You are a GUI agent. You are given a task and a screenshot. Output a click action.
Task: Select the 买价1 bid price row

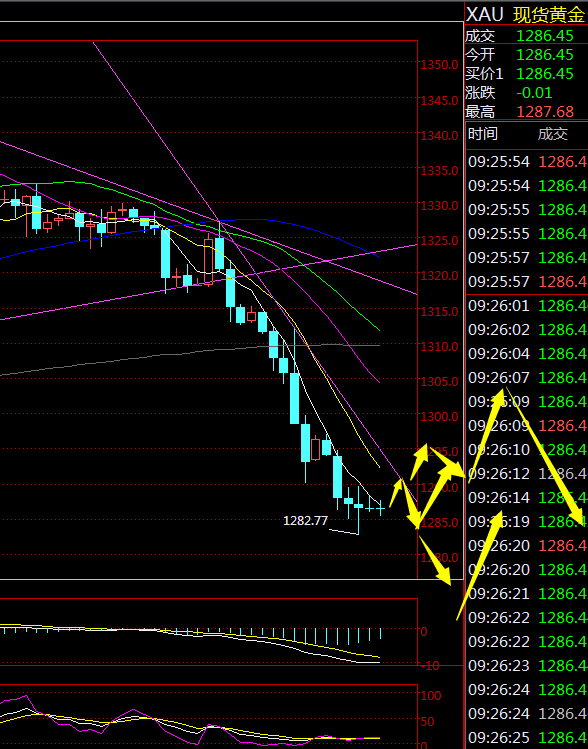[x=526, y=74]
